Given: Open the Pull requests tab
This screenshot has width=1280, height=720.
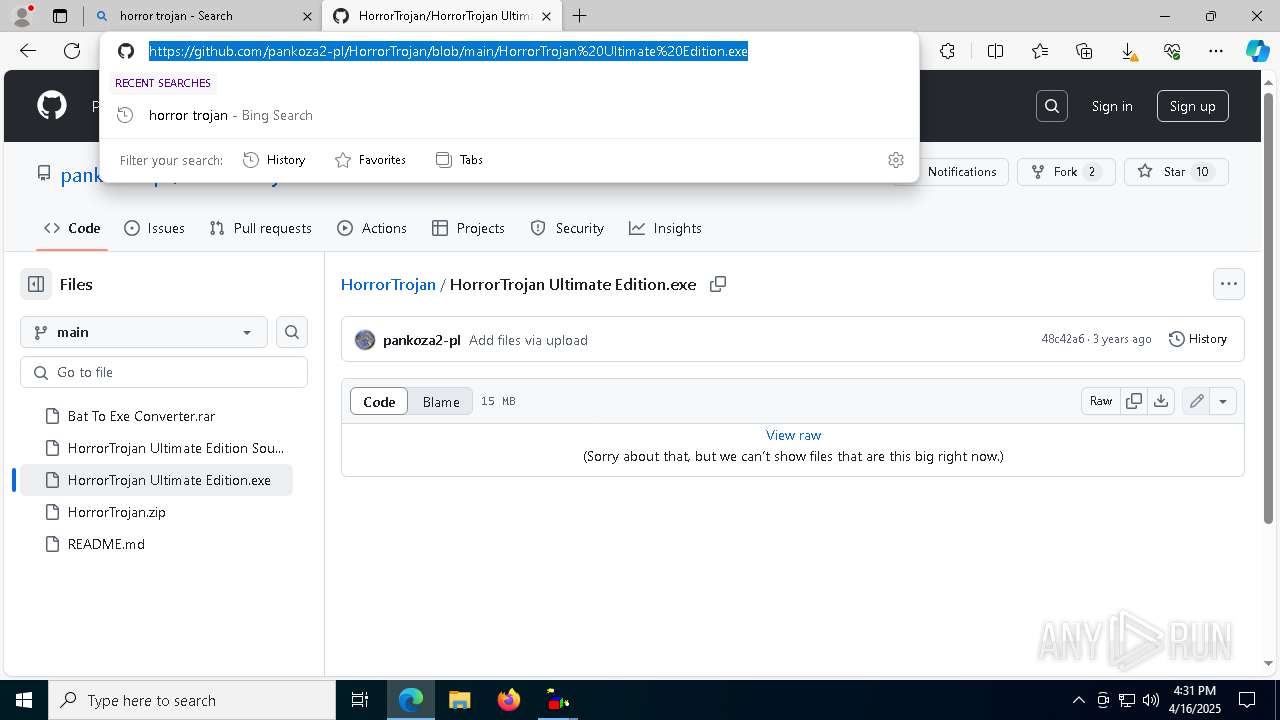Looking at the screenshot, I should coord(261,228).
